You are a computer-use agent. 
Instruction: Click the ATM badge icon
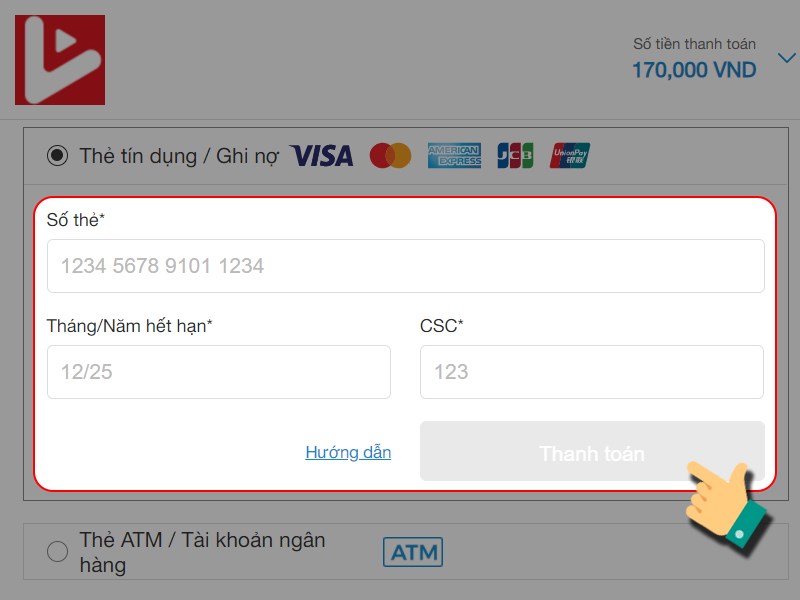coord(413,552)
